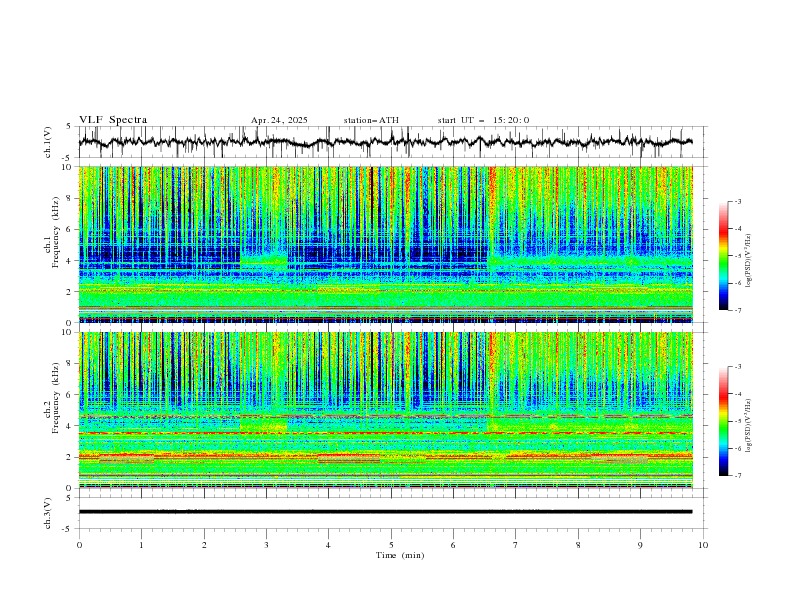Click the "10" kHz tick of ch.2 spectrogram

click(x=69, y=332)
